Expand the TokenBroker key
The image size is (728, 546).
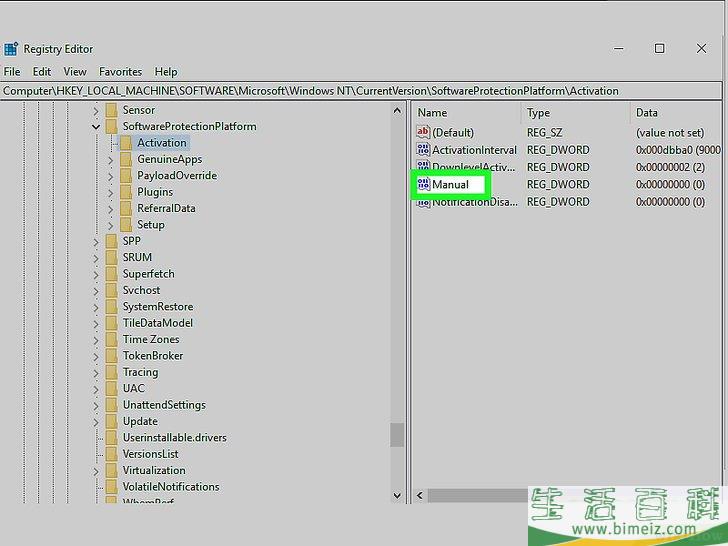(x=96, y=356)
